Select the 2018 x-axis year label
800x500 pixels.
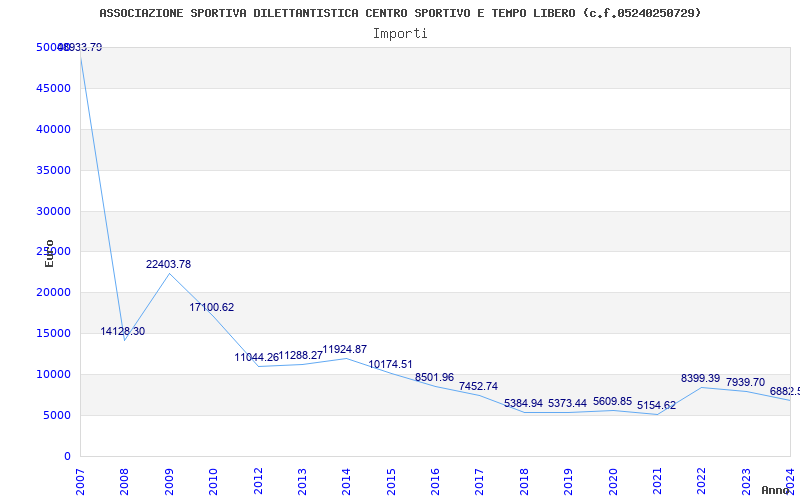[524, 482]
